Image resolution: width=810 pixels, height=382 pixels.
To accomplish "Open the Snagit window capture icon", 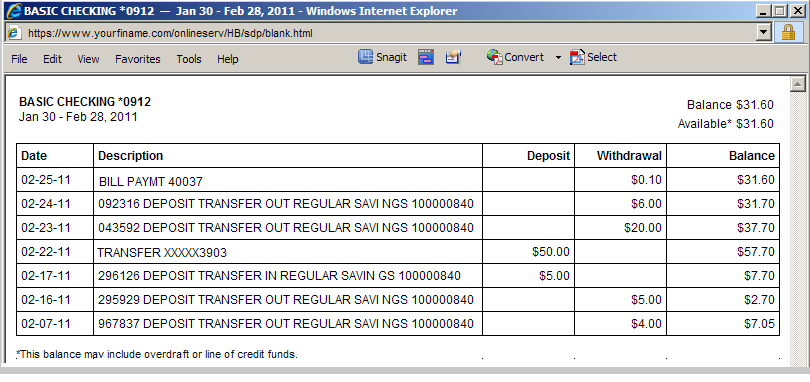I will pos(426,57).
